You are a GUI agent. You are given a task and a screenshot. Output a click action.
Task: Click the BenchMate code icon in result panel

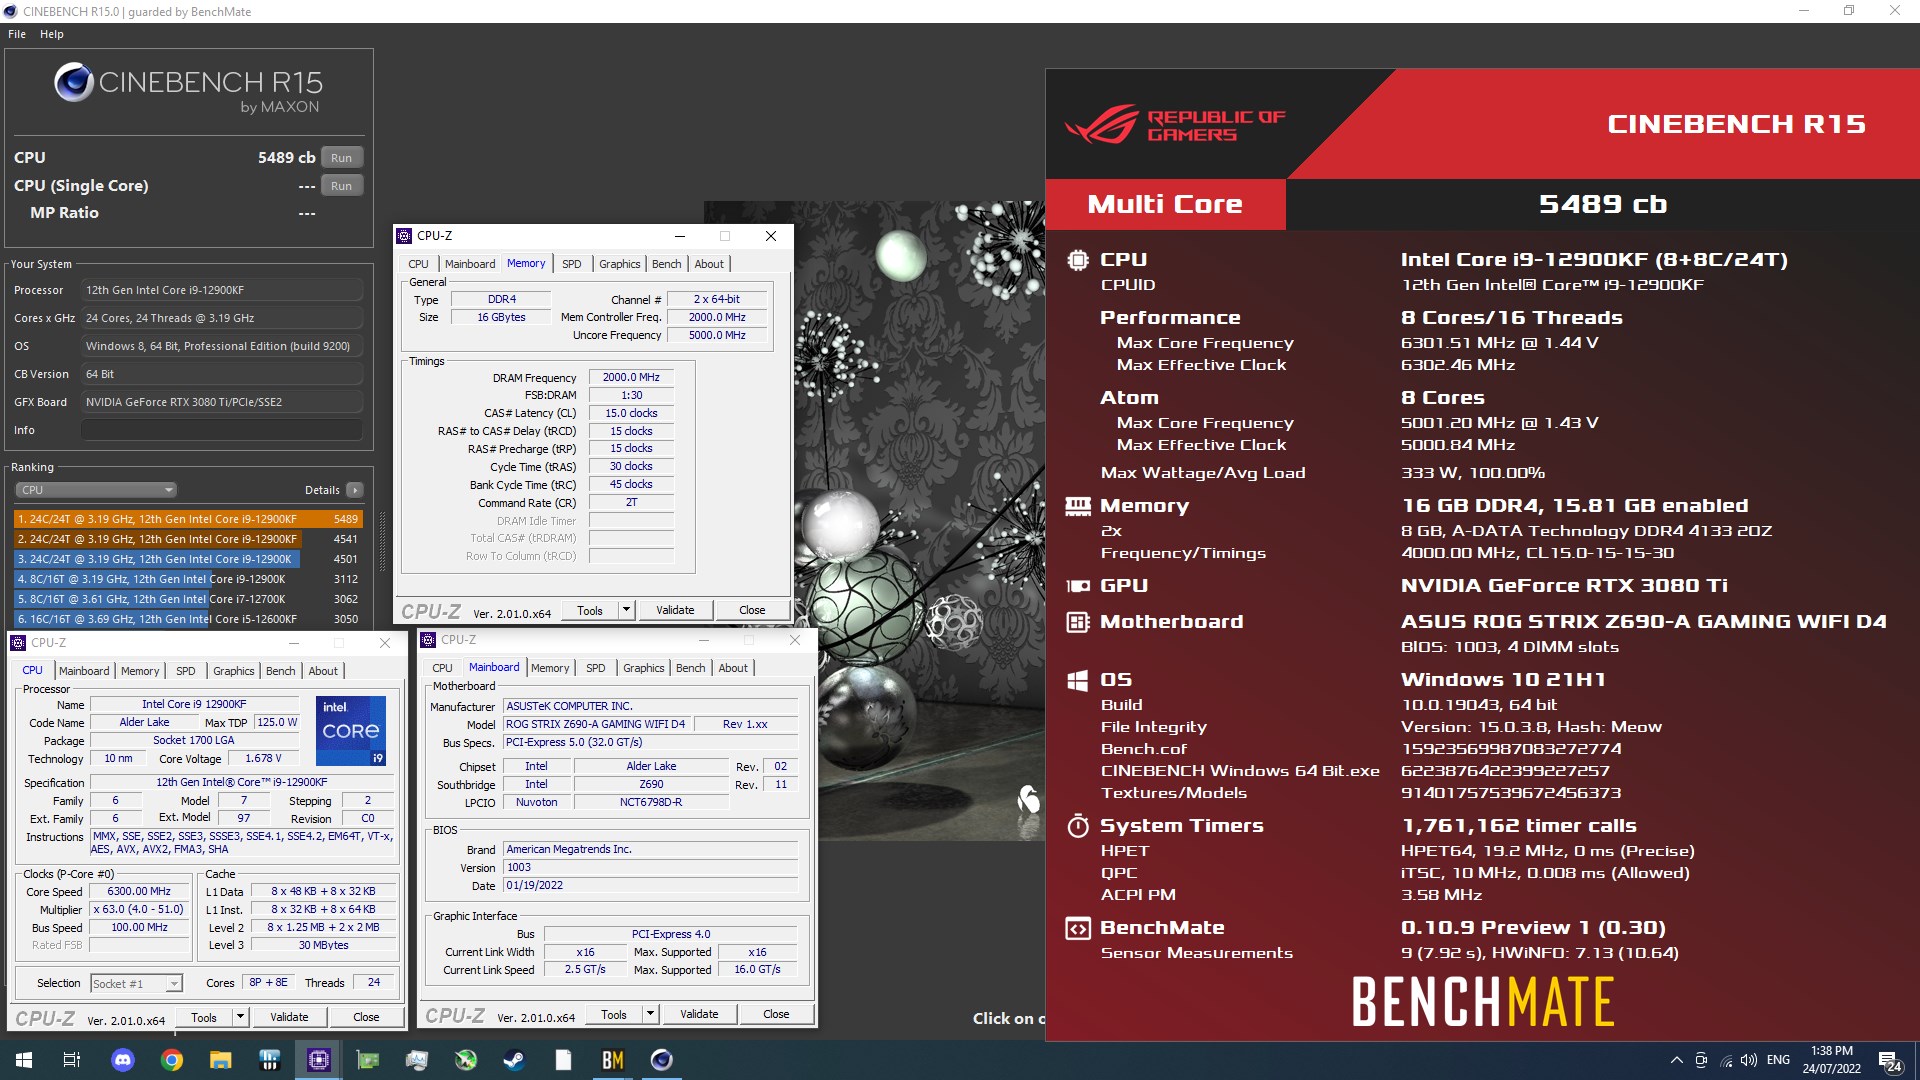tap(1077, 928)
